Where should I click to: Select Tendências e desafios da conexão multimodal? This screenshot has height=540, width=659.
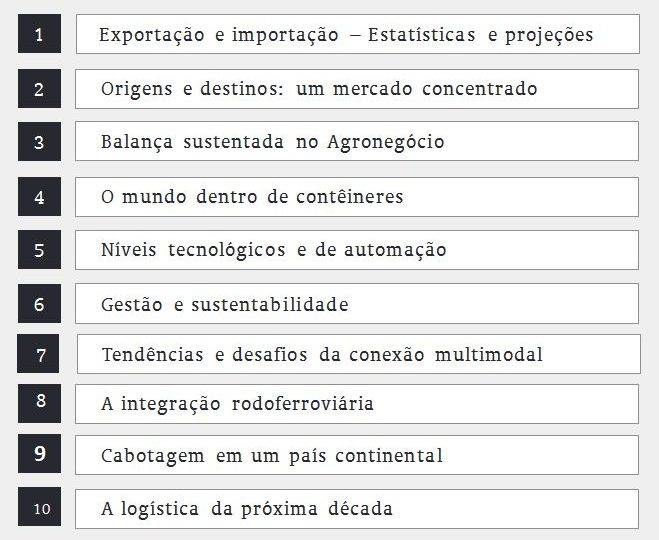[x=359, y=354]
